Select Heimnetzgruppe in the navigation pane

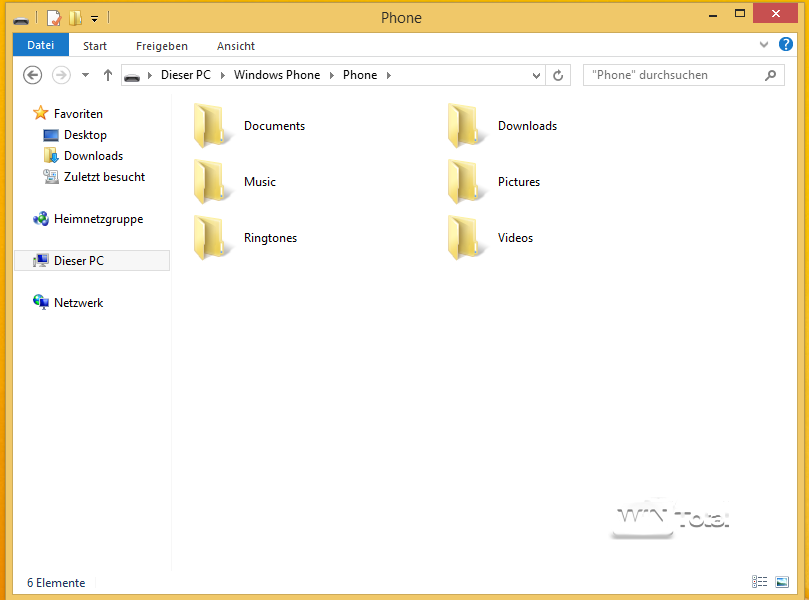[x=98, y=219]
